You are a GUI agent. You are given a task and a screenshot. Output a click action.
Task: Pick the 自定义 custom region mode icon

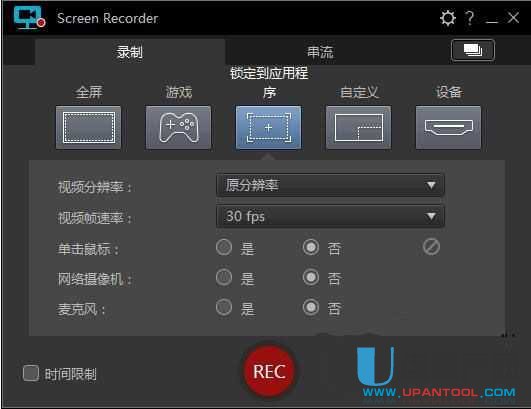tap(358, 127)
